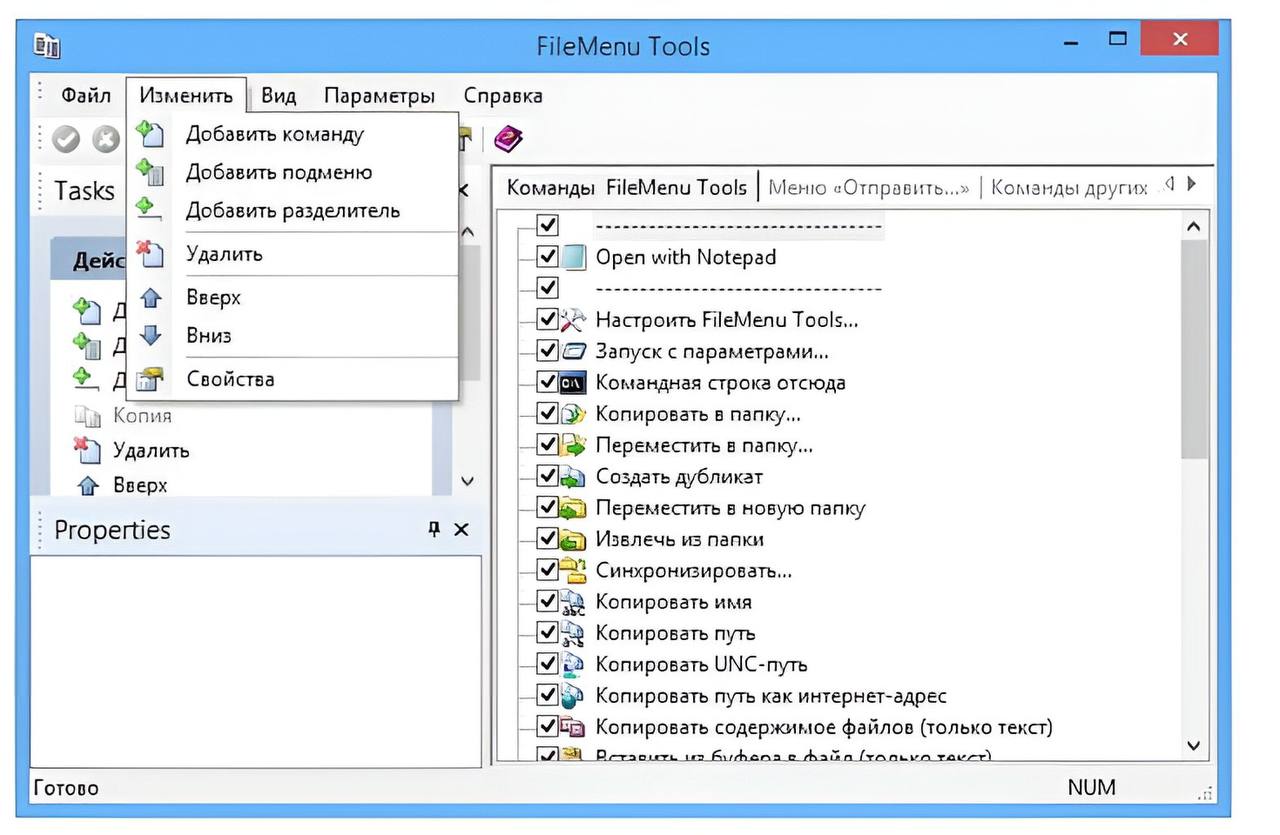
Task: Click the command list vertical scrollbar thumb
Action: (x=1193, y=350)
